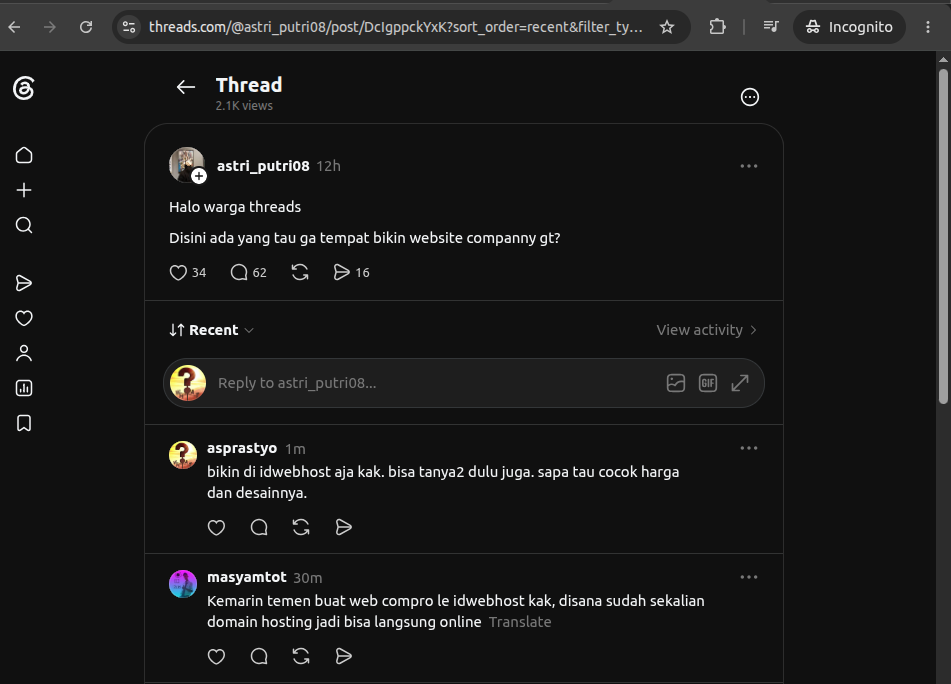
Task: Like astri_putri08's post
Action: [178, 273]
